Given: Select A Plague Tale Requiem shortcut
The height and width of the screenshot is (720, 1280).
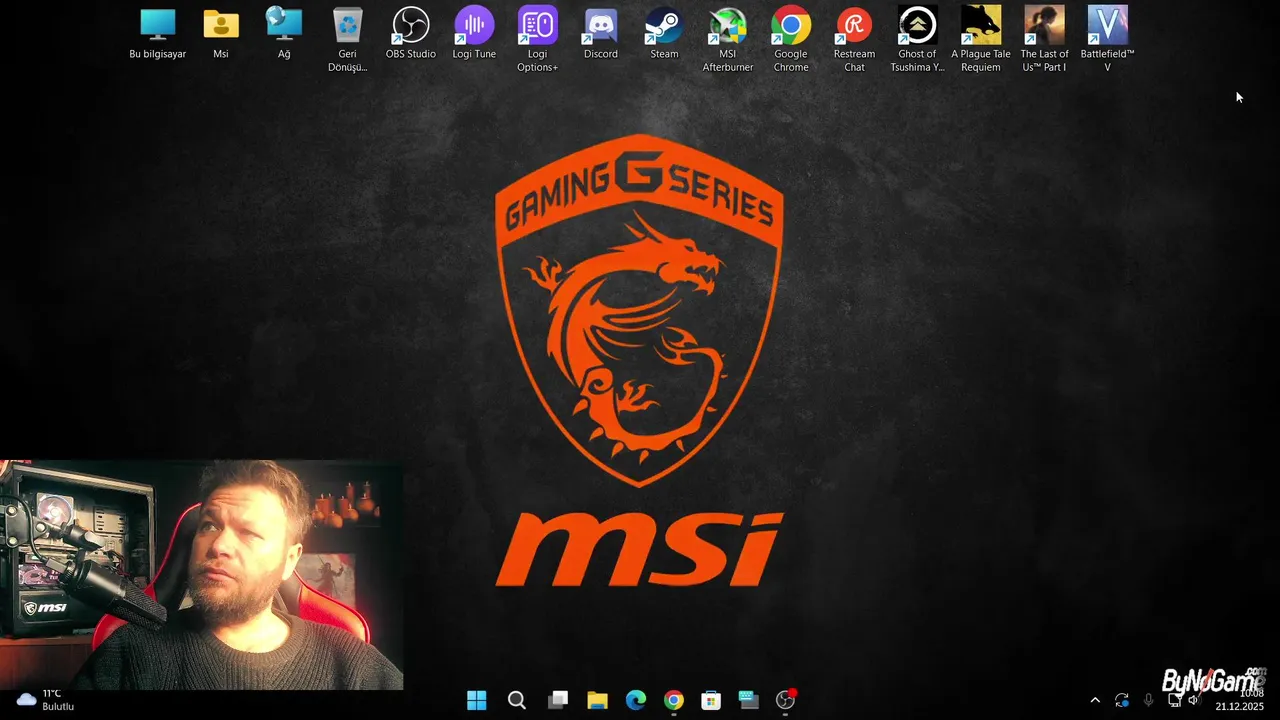Looking at the screenshot, I should (x=981, y=40).
